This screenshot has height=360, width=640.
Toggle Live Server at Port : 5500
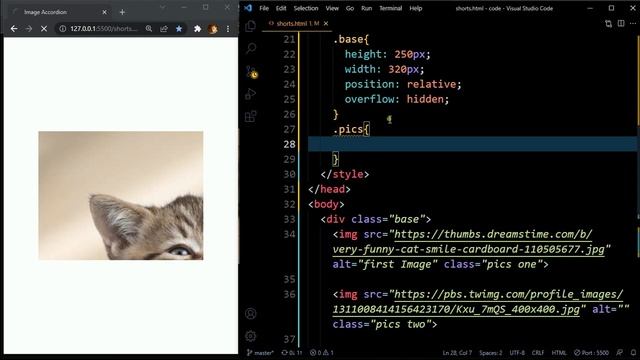click(x=591, y=353)
